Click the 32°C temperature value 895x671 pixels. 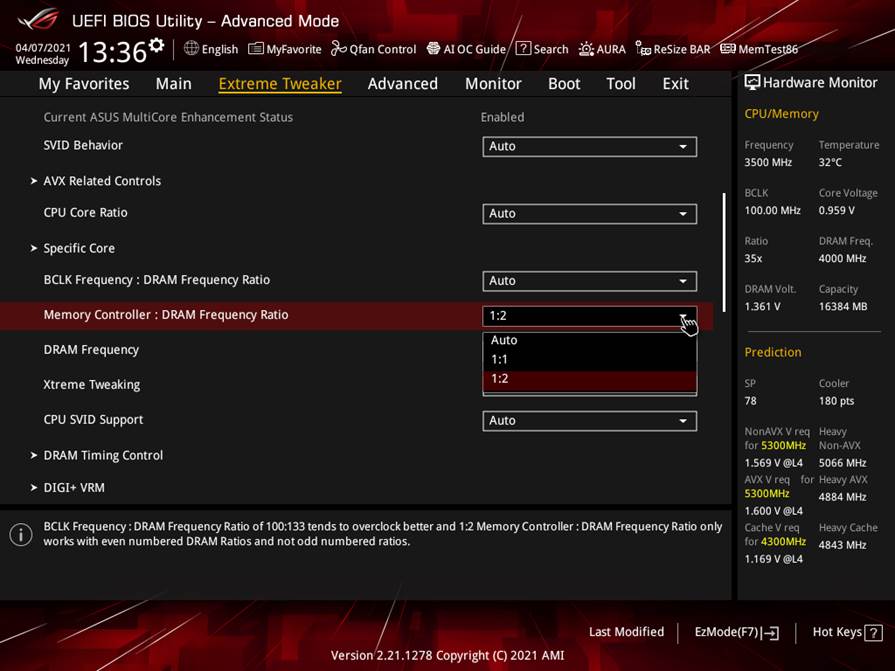pos(830,163)
